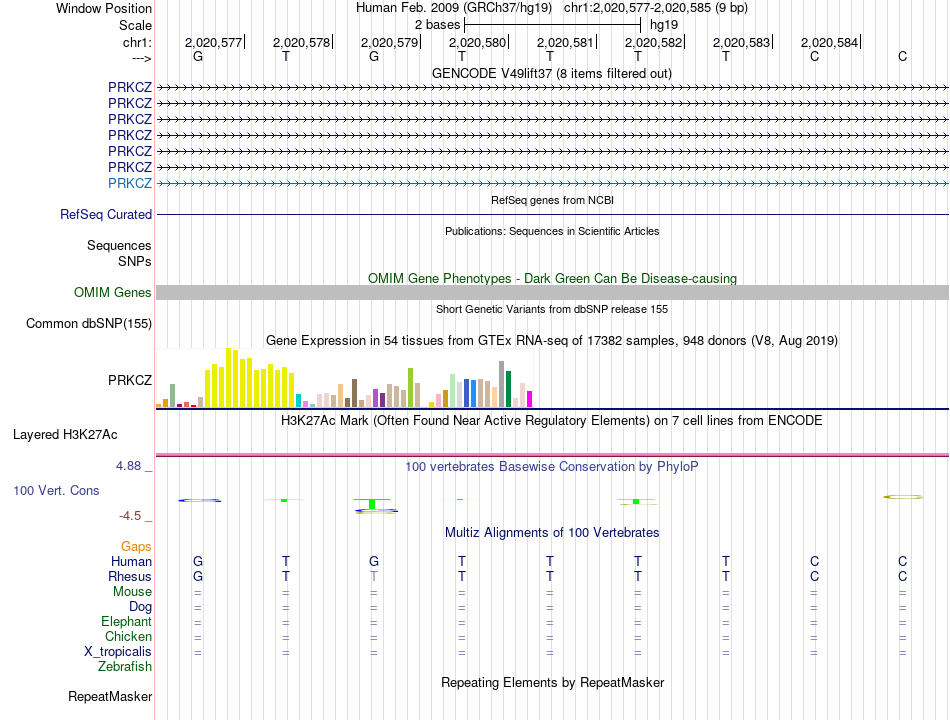Click the '2 bases' scale bar label
The height and width of the screenshot is (720, 950).
tap(437, 25)
